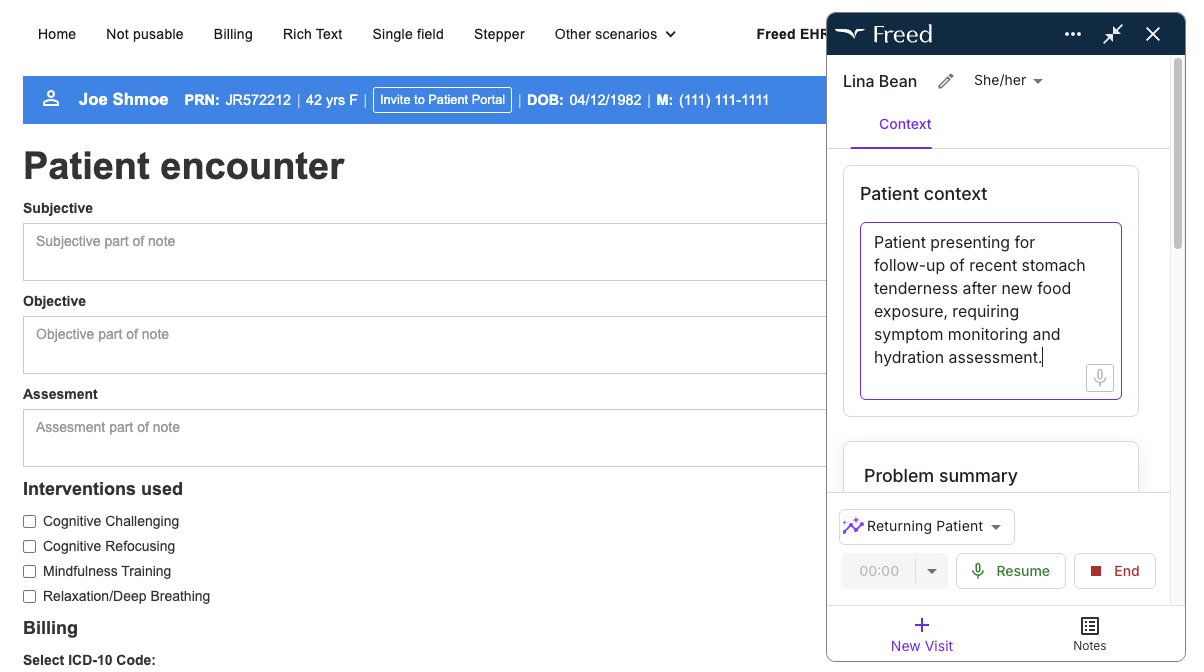
Task: Start a New Visit with the plus icon
Action: [x=921, y=634]
